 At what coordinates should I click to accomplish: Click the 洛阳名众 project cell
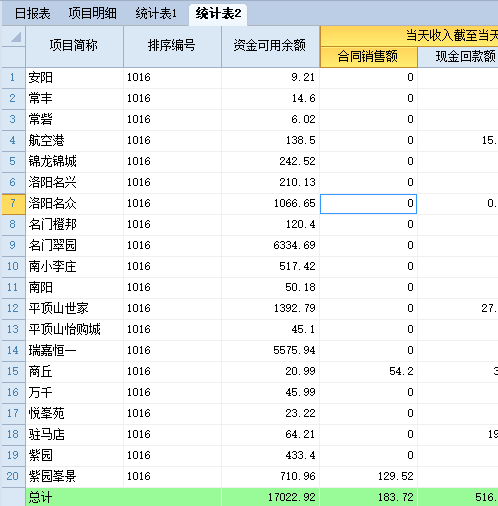74,204
